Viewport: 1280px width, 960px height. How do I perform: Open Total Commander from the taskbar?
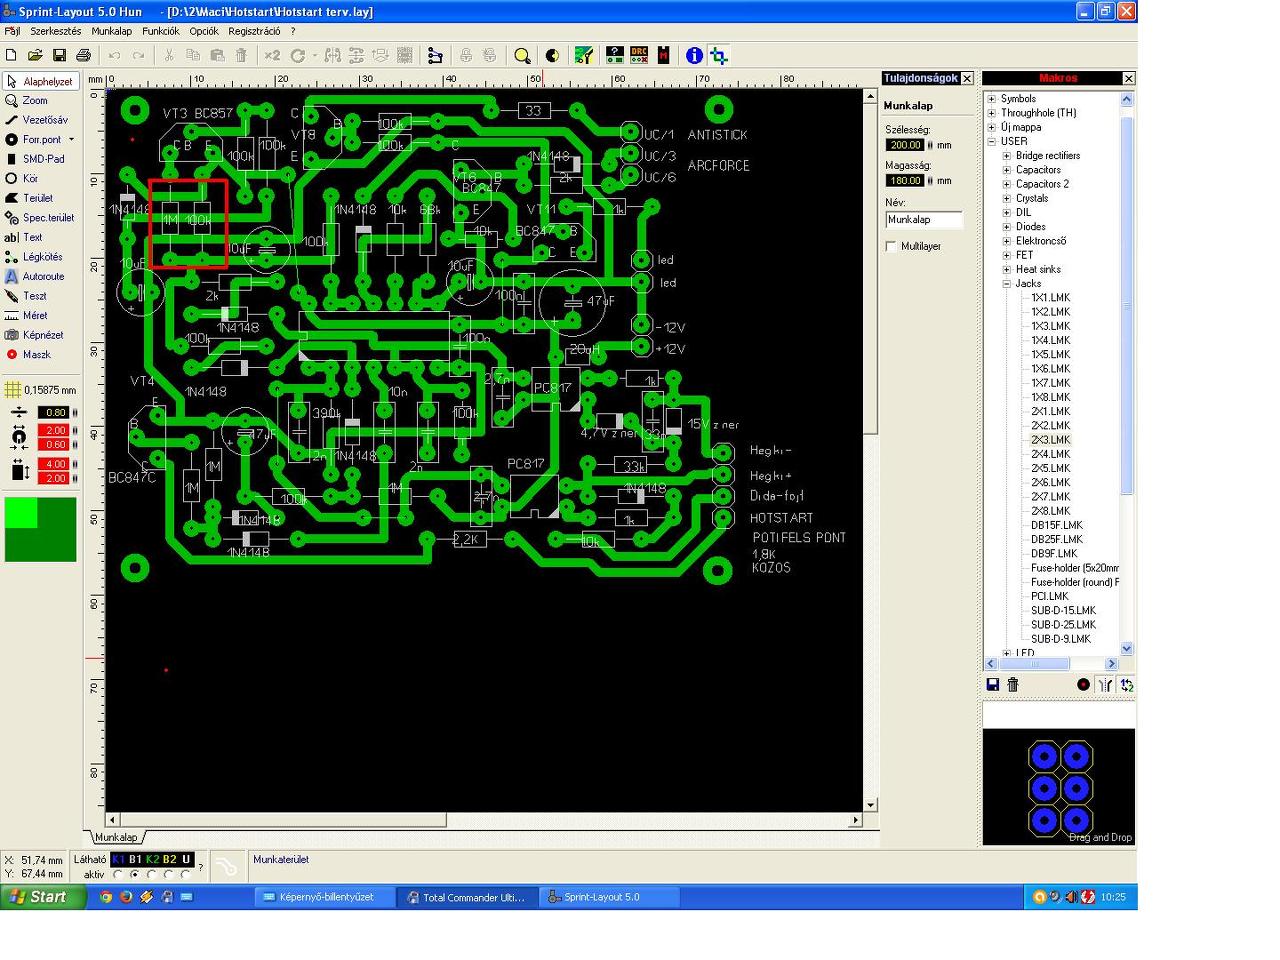click(x=466, y=897)
